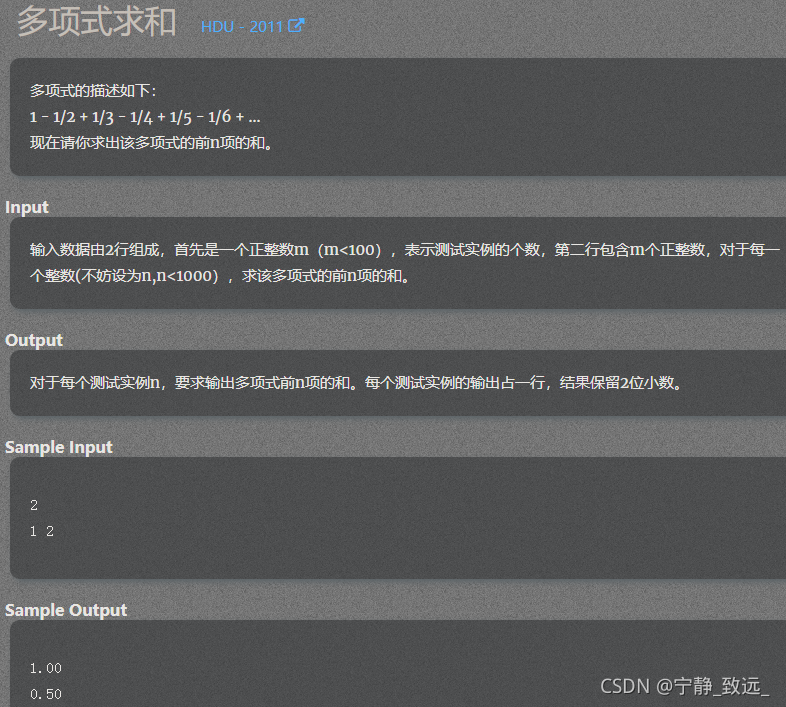Click the output sentence starting with 对于每个测试实例n
This screenshot has width=786, height=707.
[356, 383]
